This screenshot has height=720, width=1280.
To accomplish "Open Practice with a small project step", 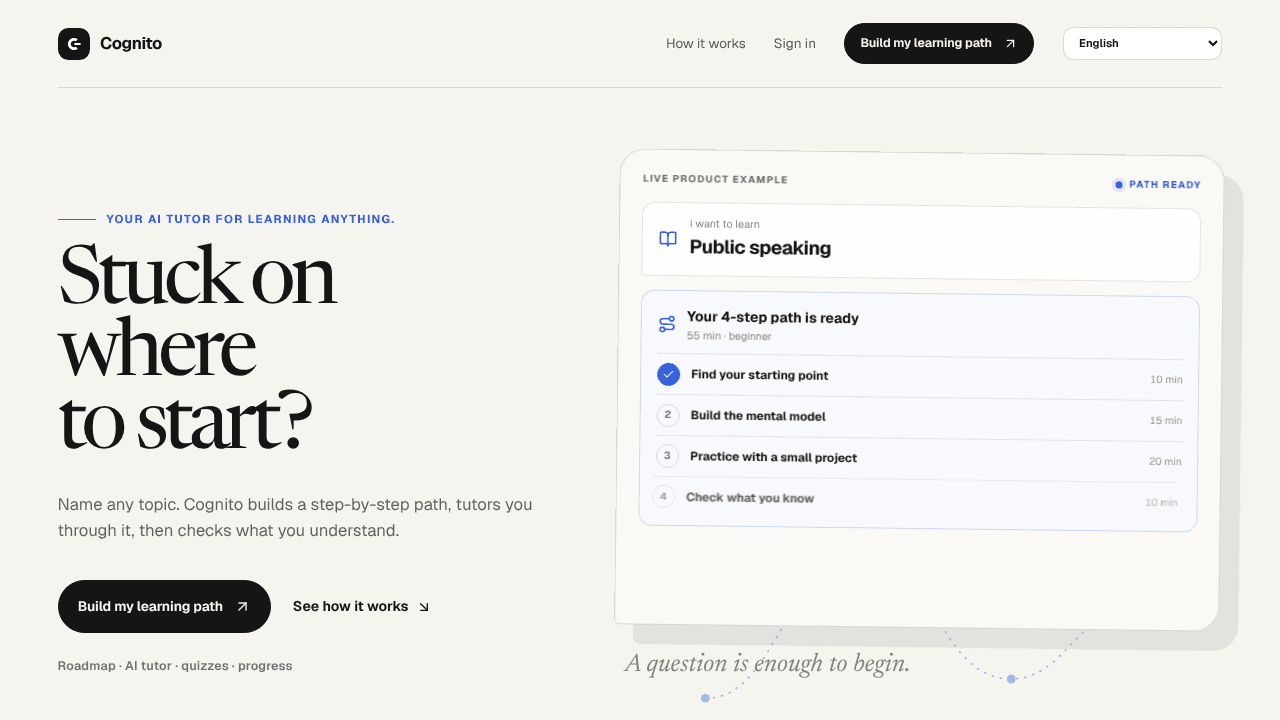I will point(919,459).
